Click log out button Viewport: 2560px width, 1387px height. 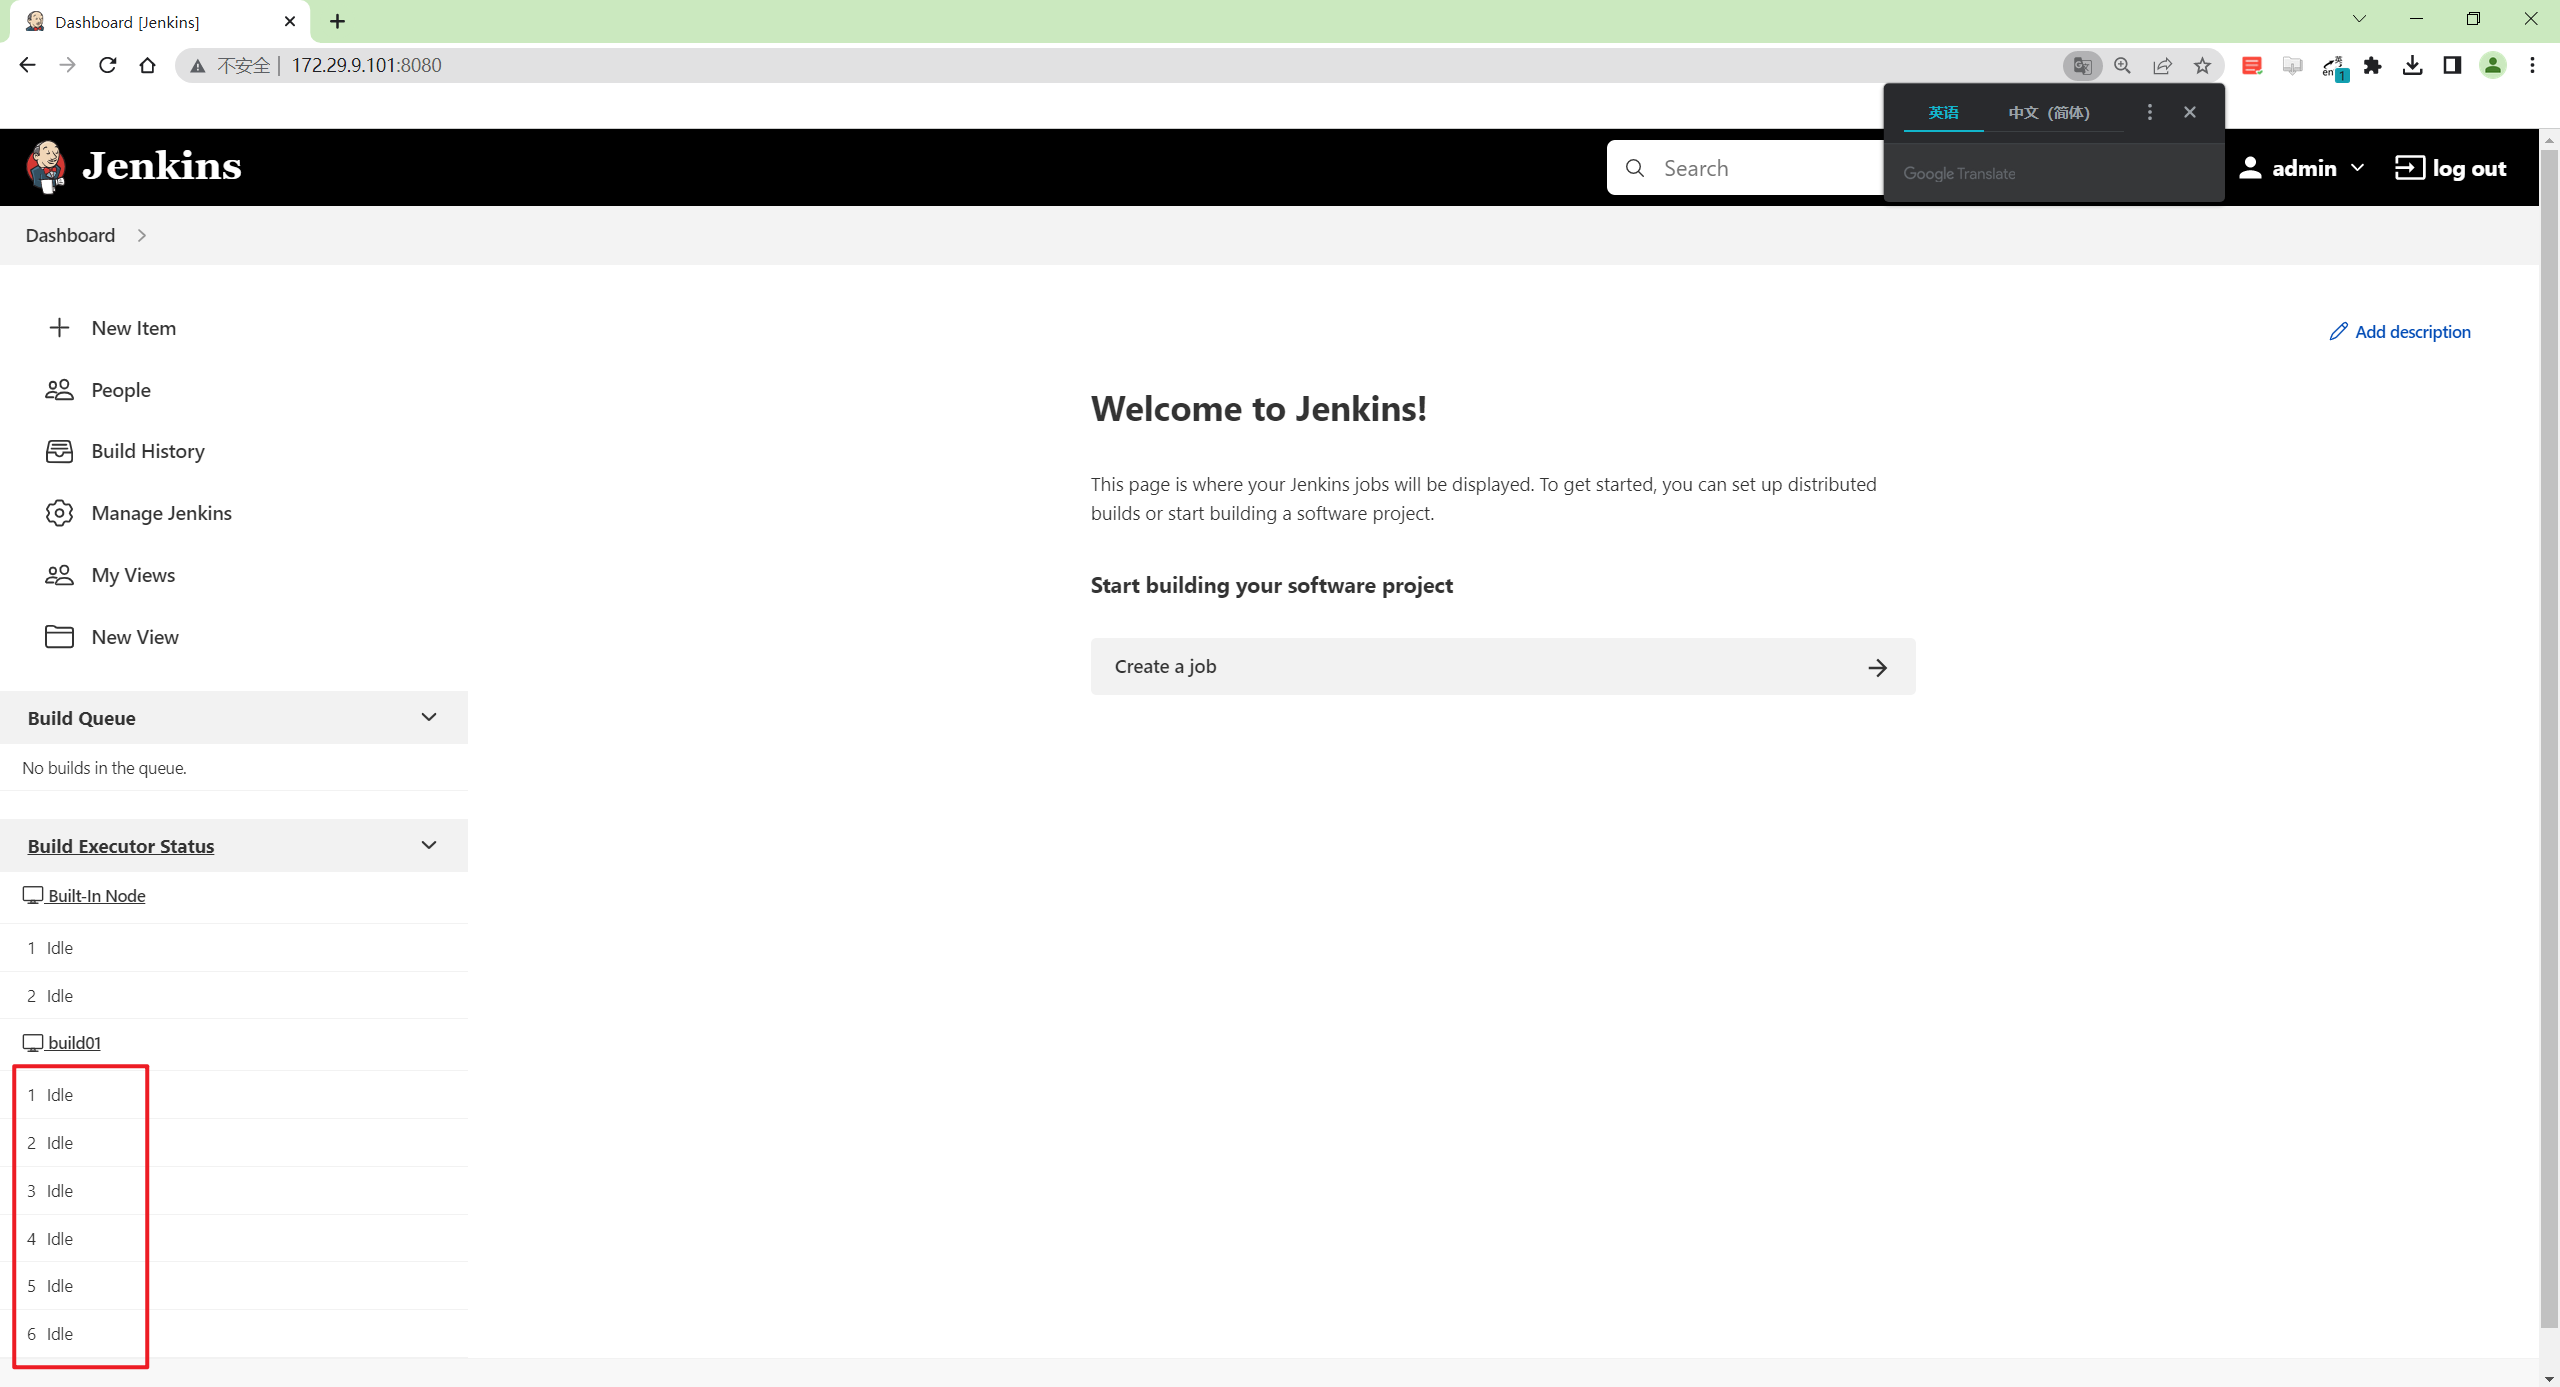2450,168
